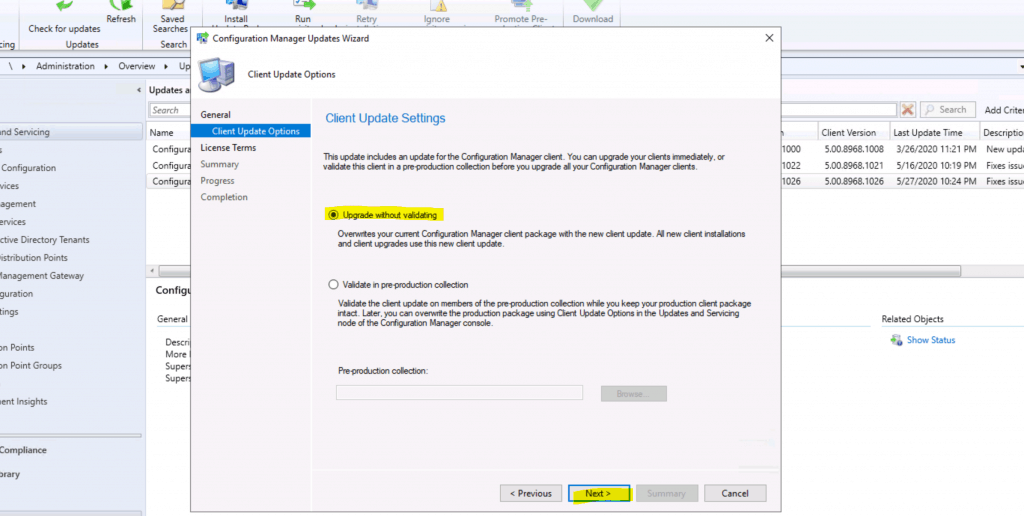Image resolution: width=1024 pixels, height=516 pixels.
Task: Select Validate in pre-production collection option
Action: [334, 285]
